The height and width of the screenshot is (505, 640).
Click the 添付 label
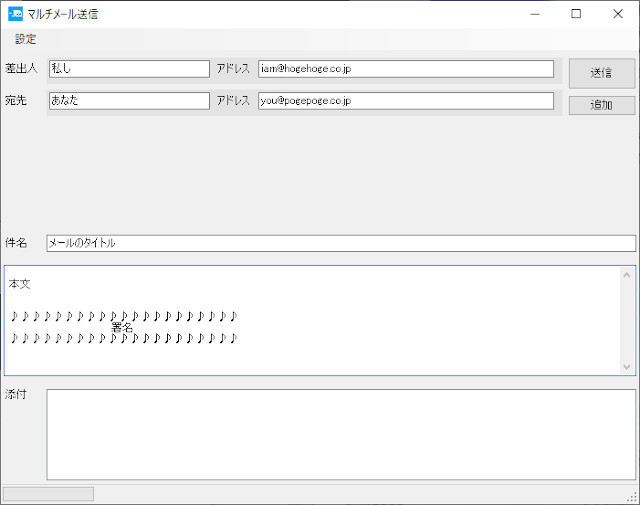[x=16, y=394]
